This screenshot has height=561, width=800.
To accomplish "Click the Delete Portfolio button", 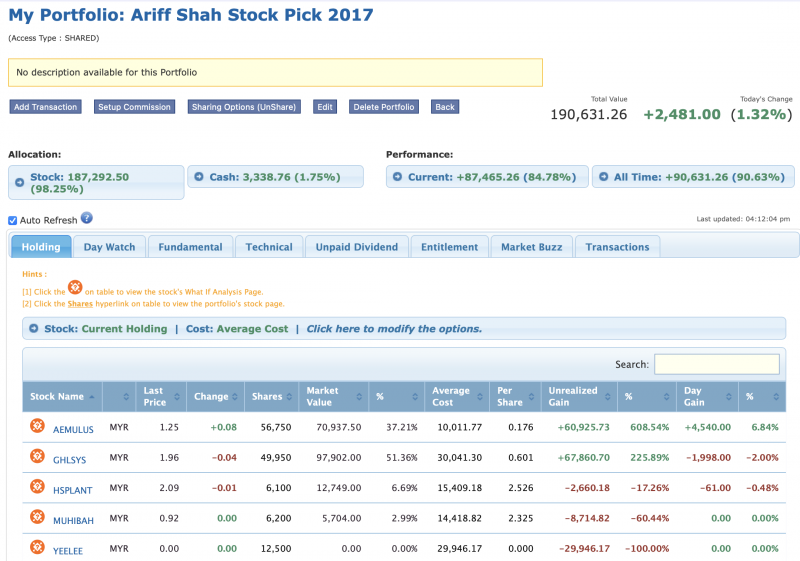I will tap(385, 107).
